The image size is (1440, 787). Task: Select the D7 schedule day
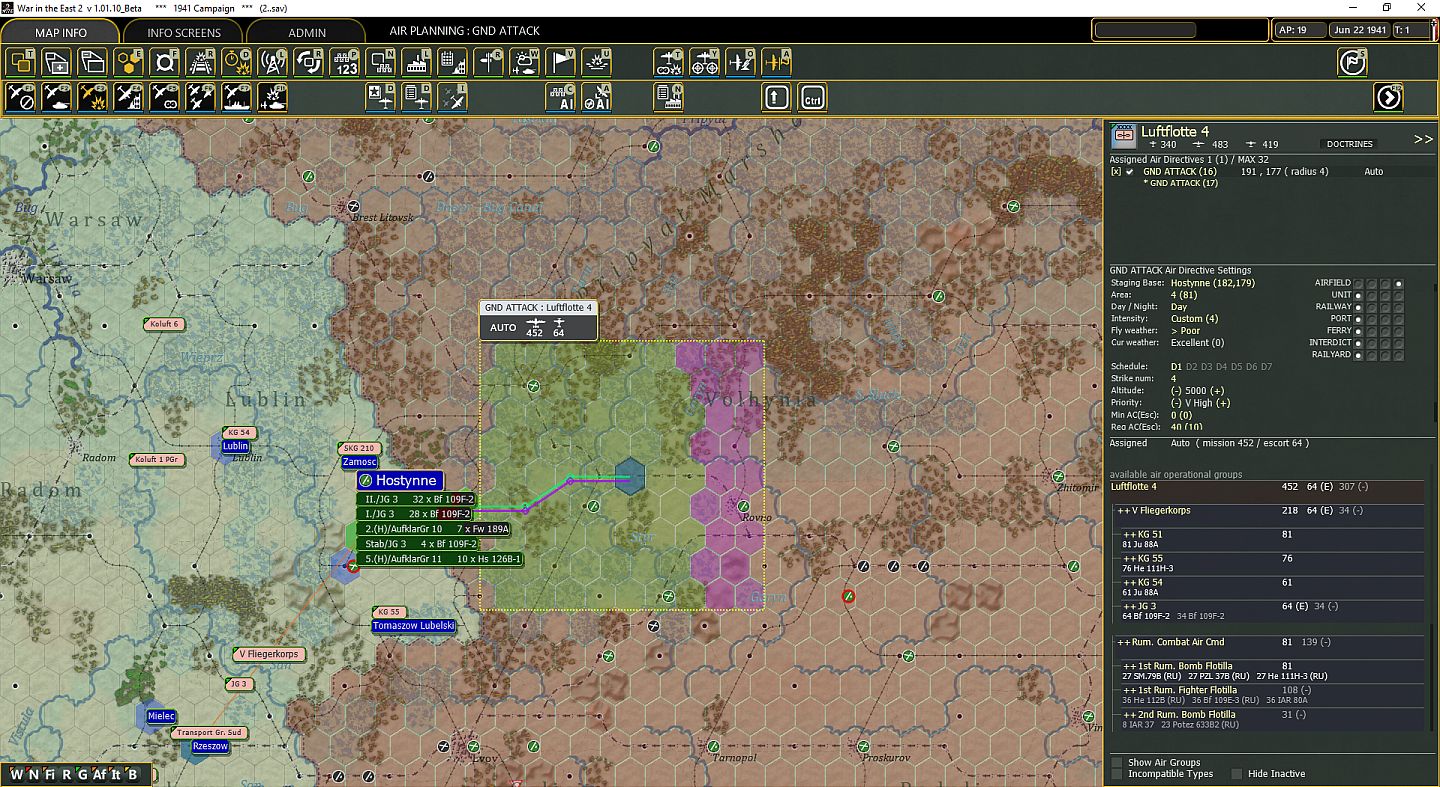tap(1267, 367)
